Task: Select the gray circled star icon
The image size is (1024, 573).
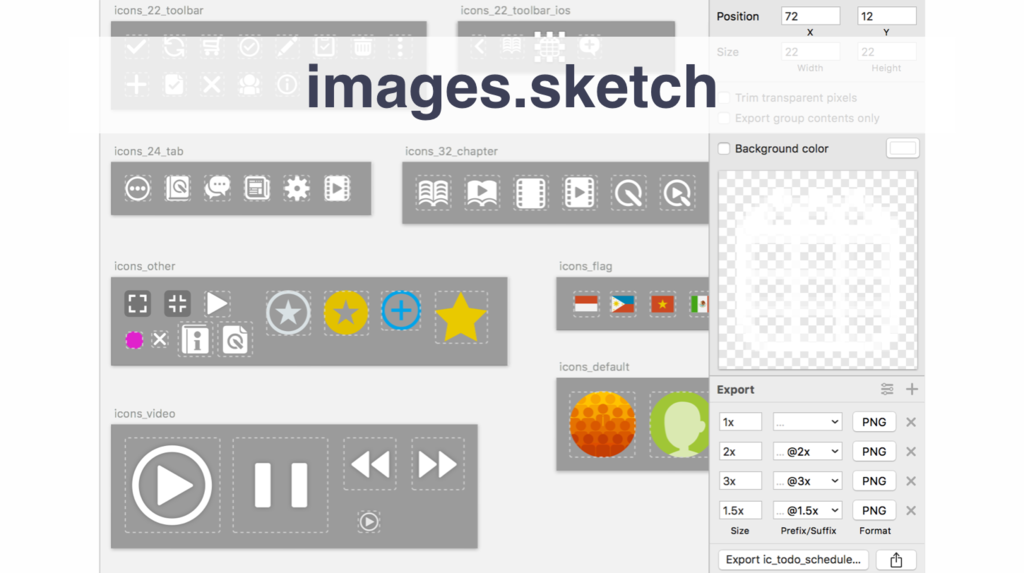Action: [288, 313]
